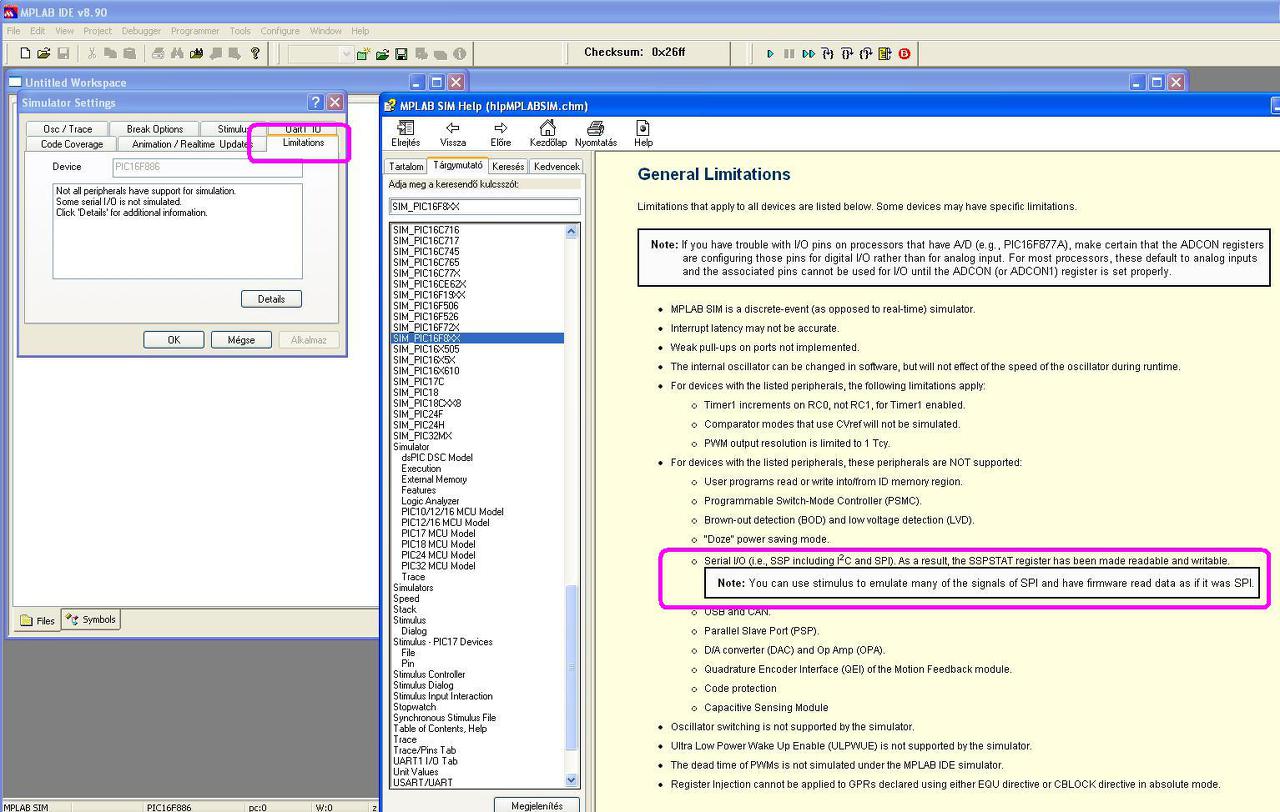This screenshot has height=812, width=1280.
Task: Open the Debugger menu
Action: [141, 31]
